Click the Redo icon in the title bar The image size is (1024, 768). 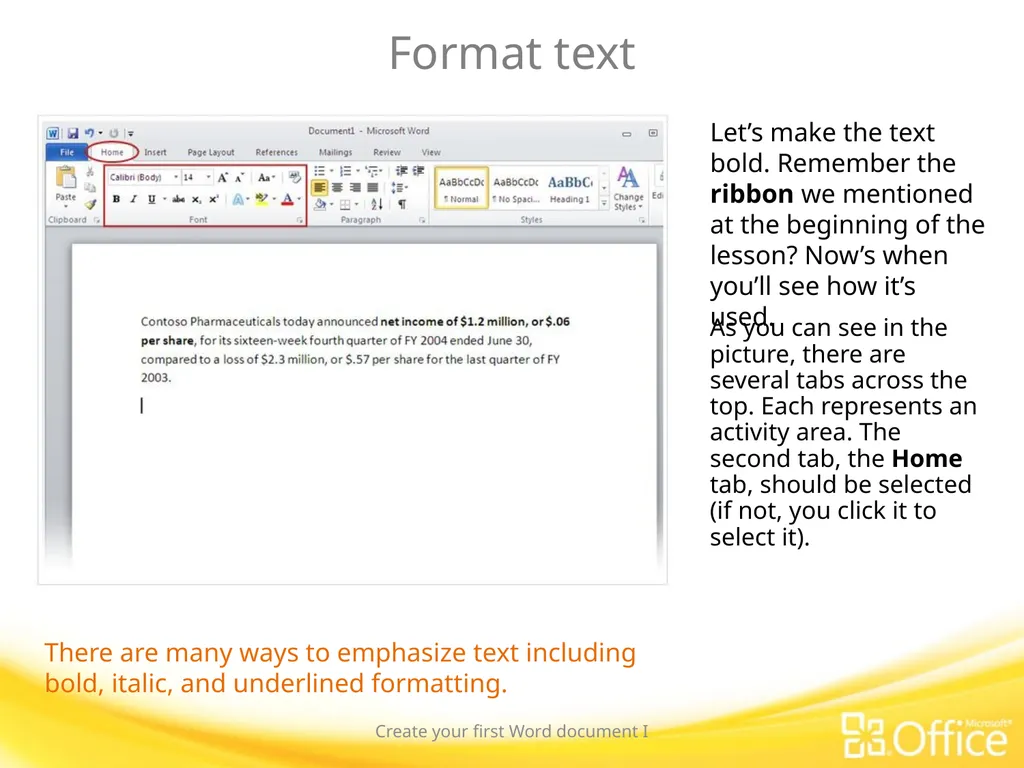coord(114,133)
